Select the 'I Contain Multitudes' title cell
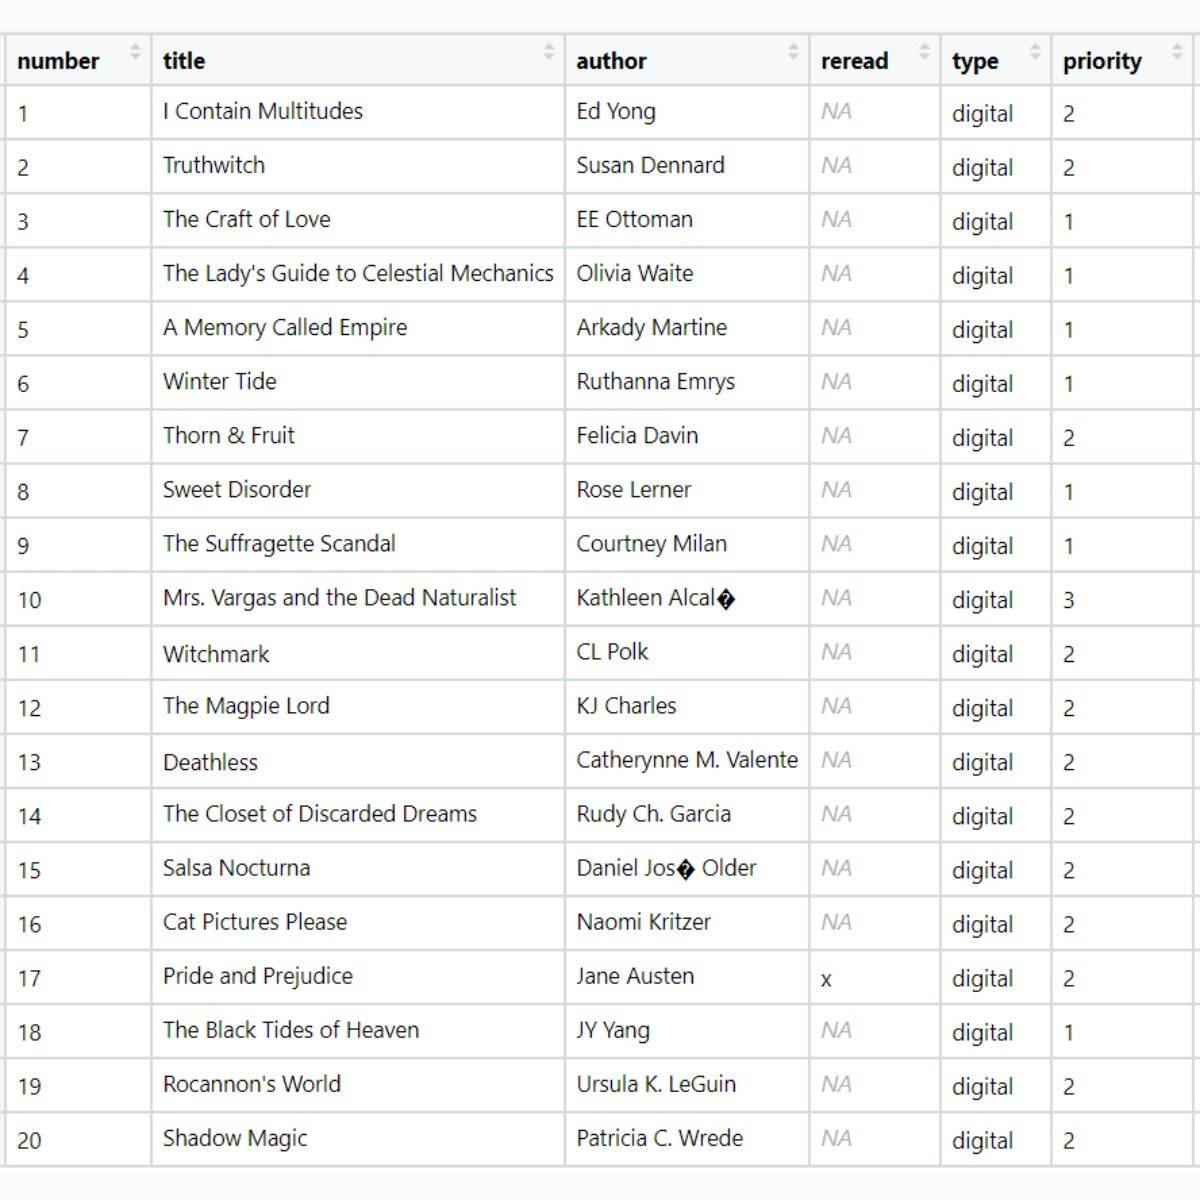Screen dimensions: 1200x1200 (263, 112)
